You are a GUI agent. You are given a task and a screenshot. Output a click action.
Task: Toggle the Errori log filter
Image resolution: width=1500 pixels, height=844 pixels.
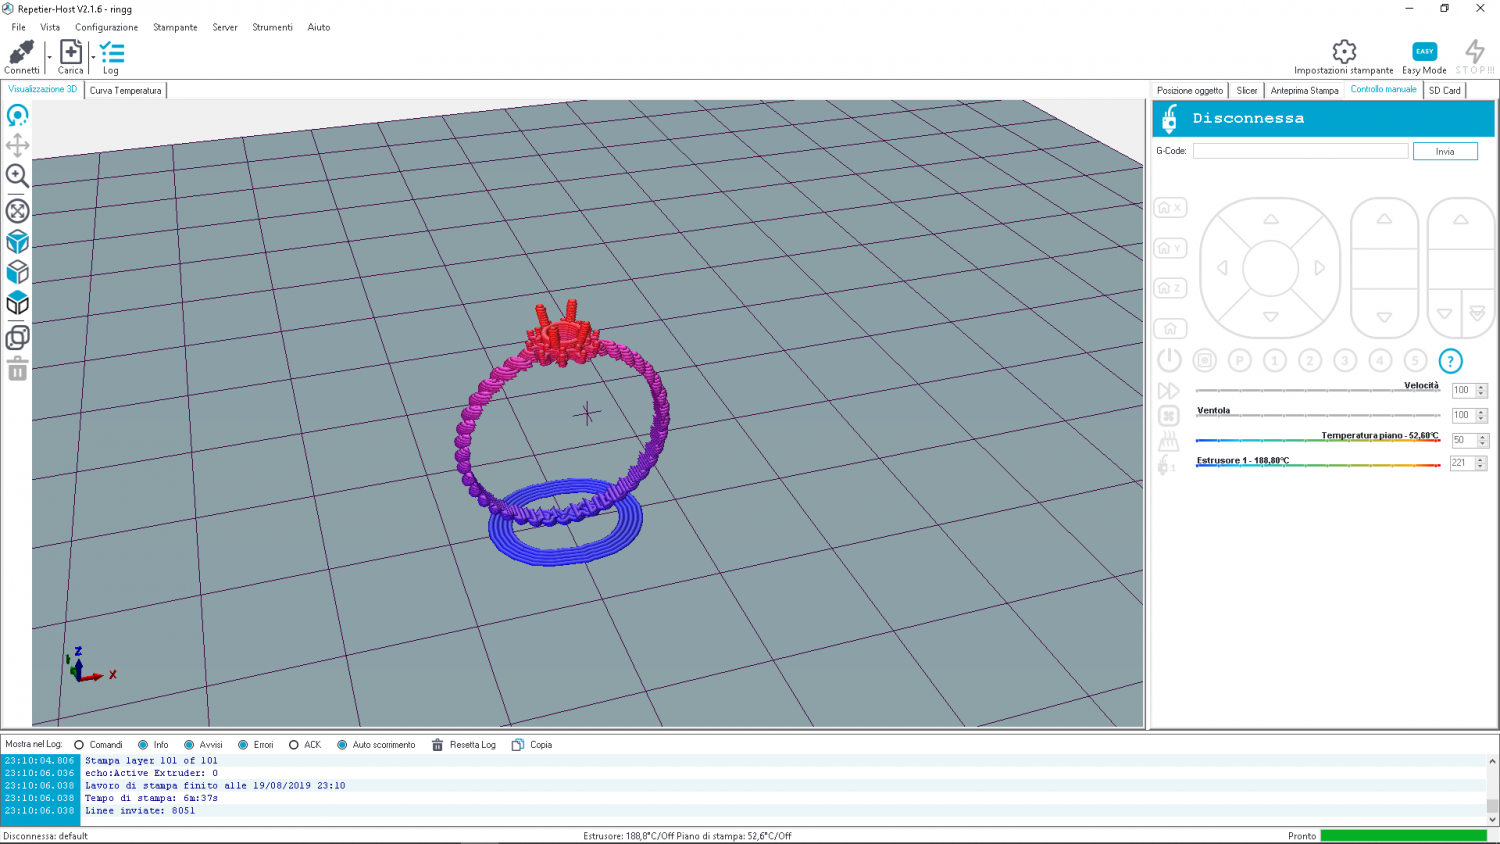coord(243,745)
